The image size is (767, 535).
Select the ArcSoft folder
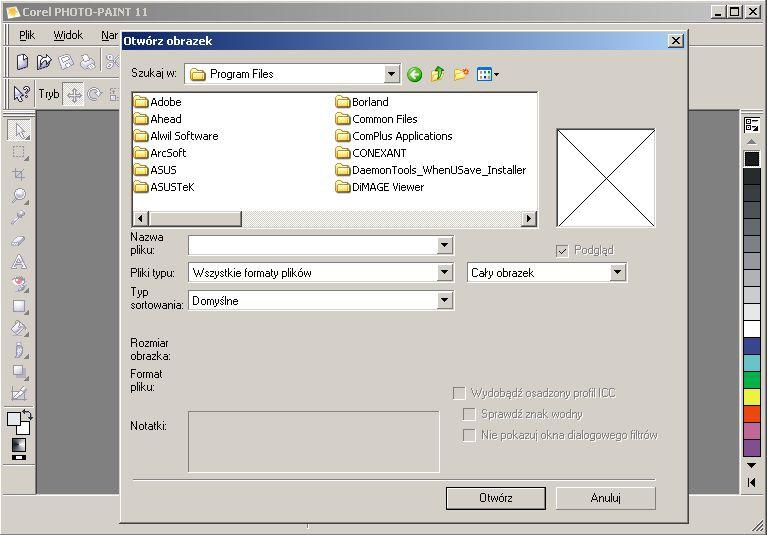(x=160, y=153)
